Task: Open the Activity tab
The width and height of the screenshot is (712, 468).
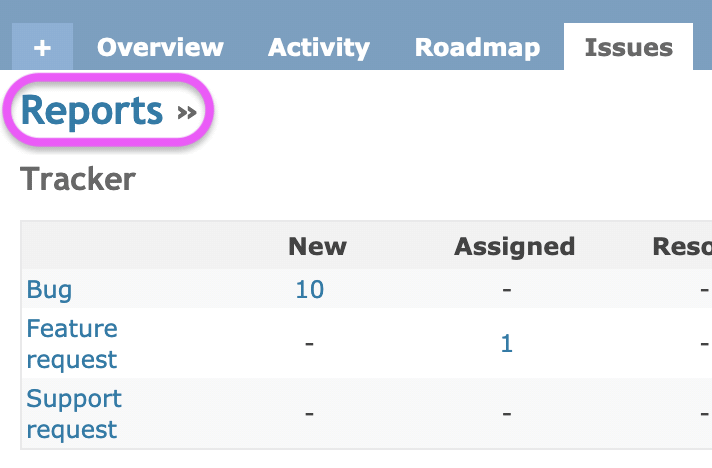Action: click(x=319, y=47)
